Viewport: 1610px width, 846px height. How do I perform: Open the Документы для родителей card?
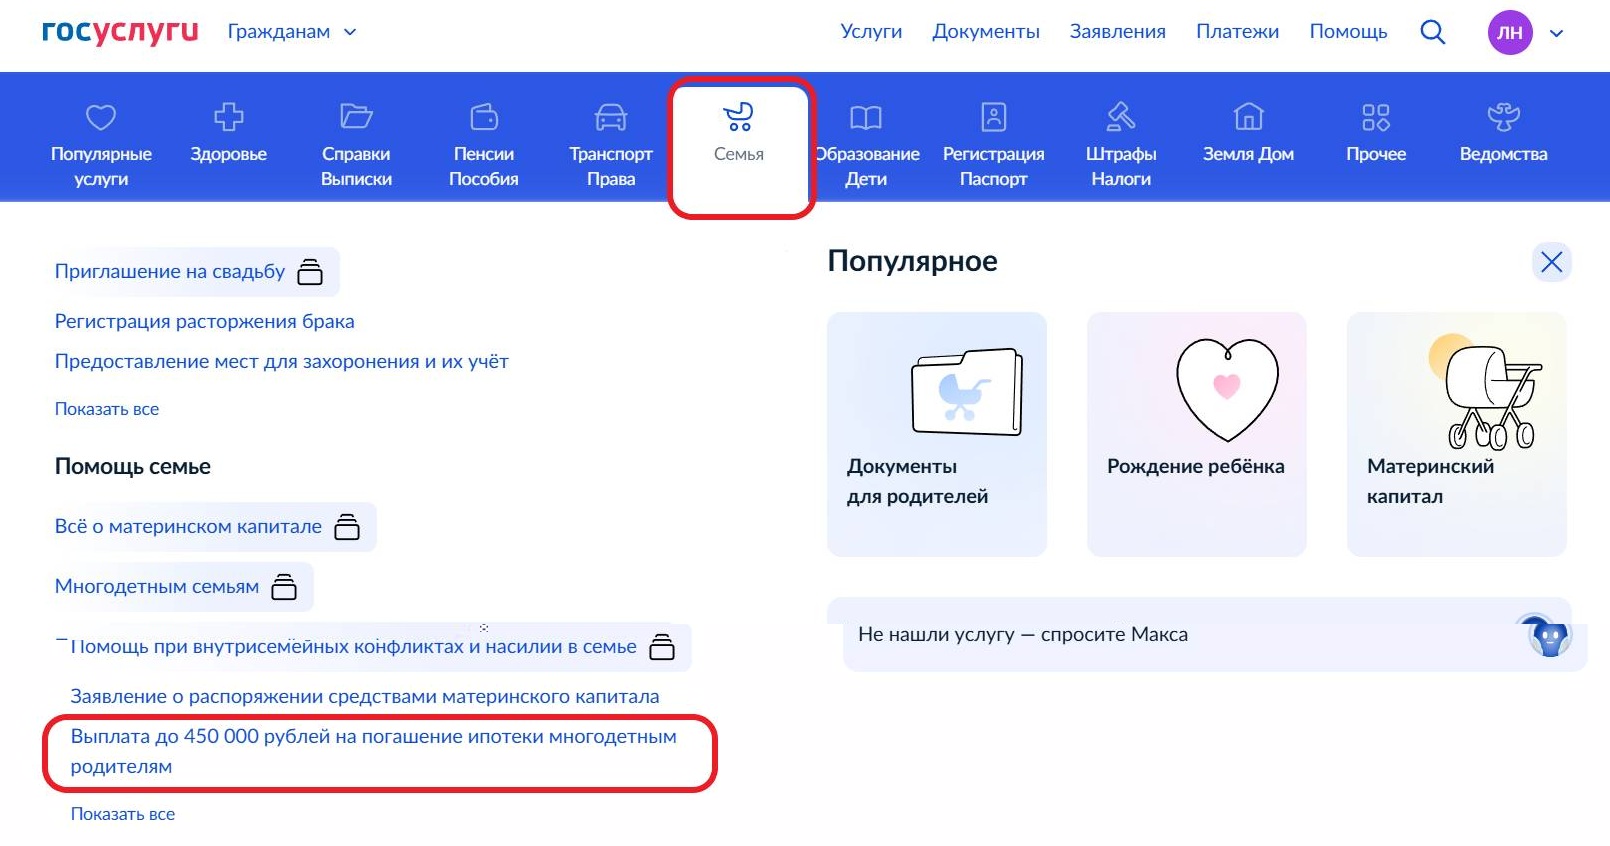pyautogui.click(x=937, y=434)
